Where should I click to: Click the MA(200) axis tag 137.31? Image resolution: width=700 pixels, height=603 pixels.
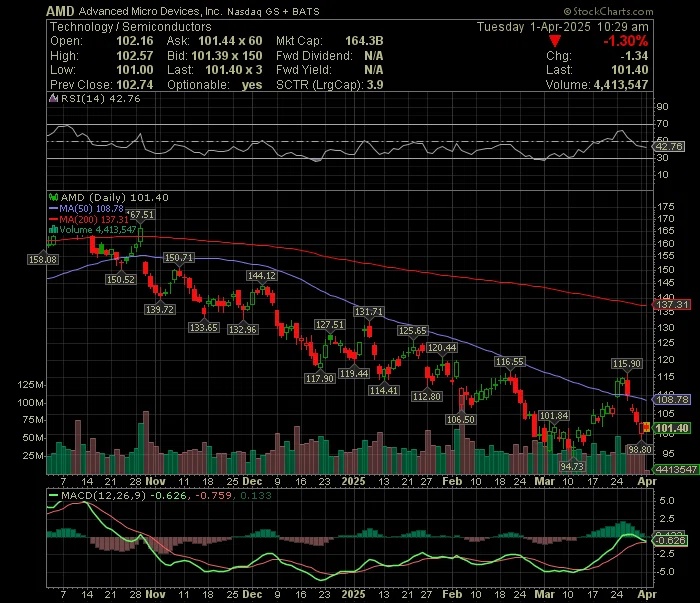(671, 304)
